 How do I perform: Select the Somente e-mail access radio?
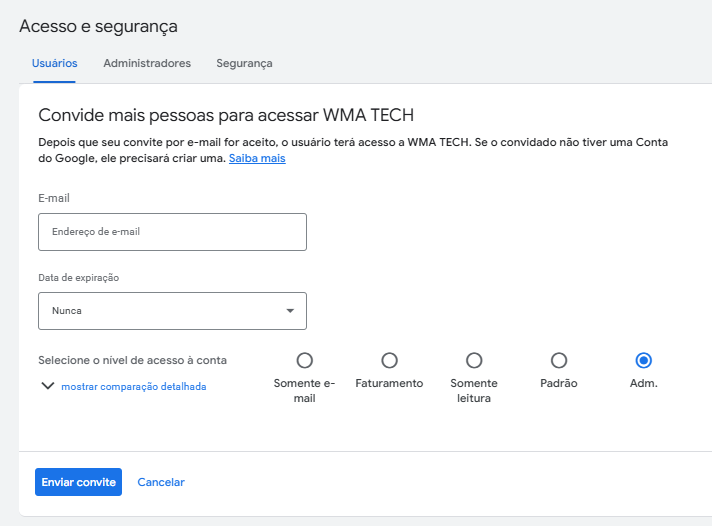[305, 361]
